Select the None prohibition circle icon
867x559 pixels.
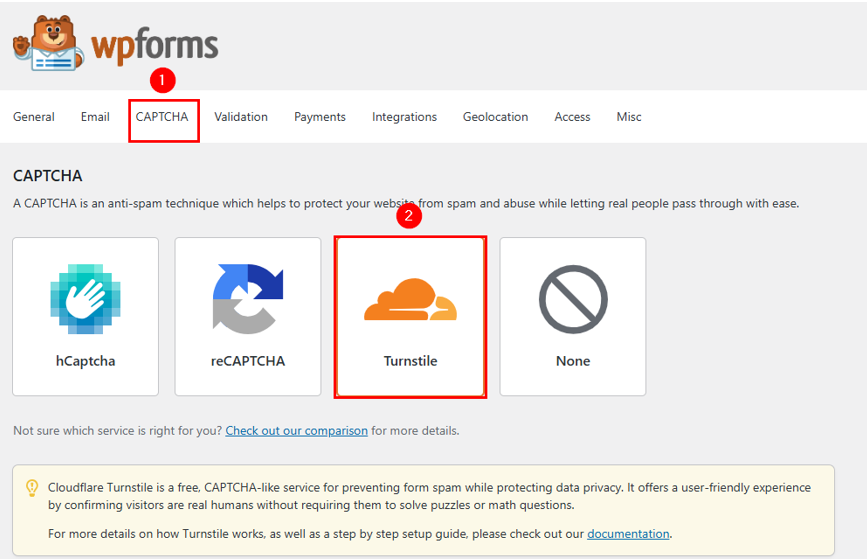(x=573, y=299)
